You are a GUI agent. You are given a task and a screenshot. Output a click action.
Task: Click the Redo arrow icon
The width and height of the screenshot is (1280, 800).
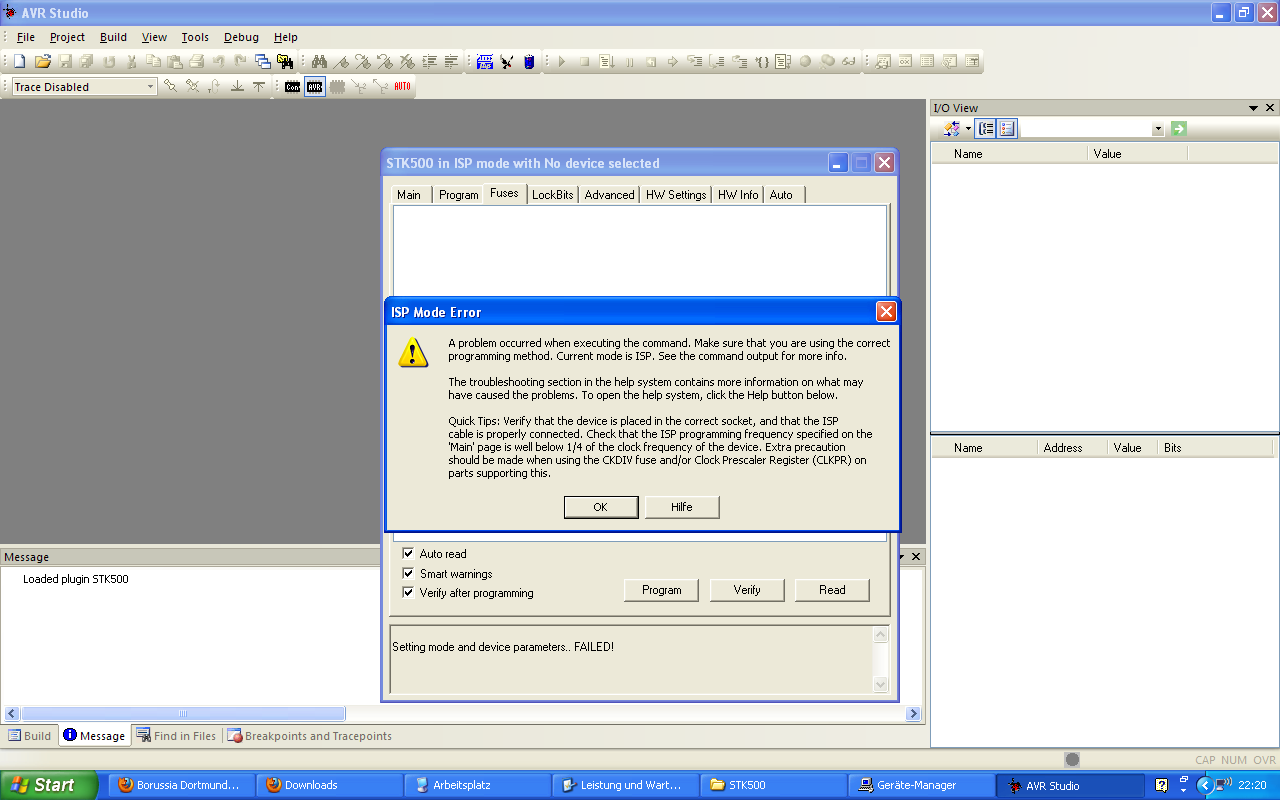pyautogui.click(x=240, y=62)
